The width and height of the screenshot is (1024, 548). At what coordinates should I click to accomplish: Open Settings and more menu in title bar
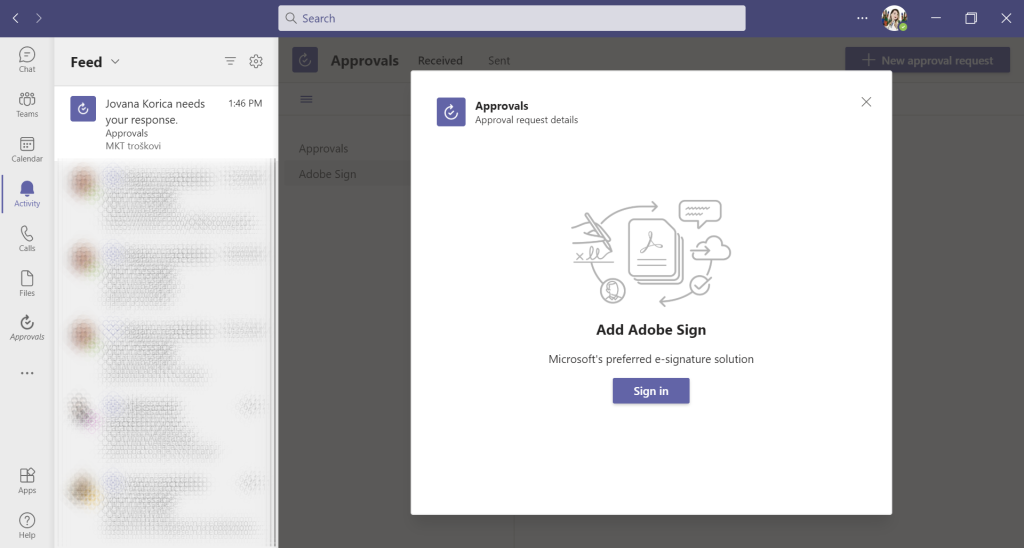[863, 18]
